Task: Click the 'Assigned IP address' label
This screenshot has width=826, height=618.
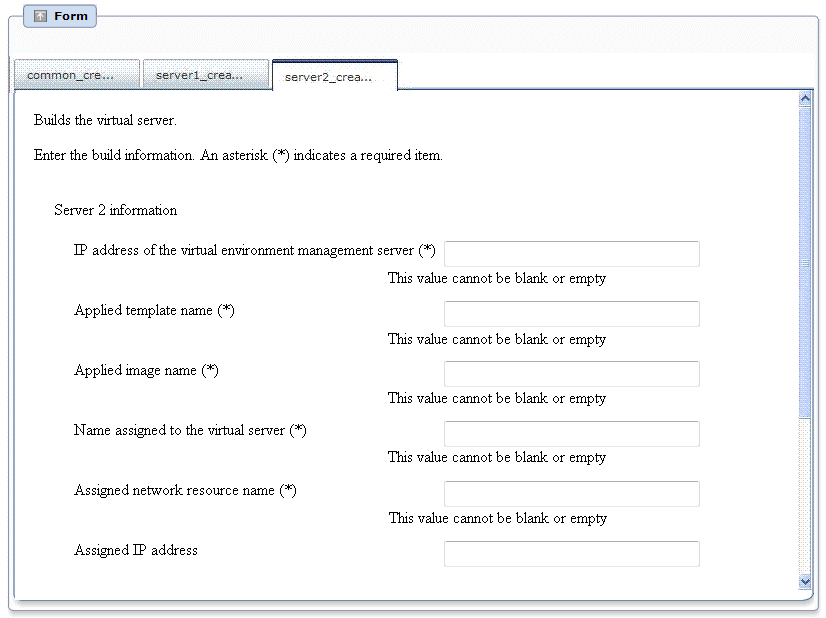Action: (x=135, y=550)
